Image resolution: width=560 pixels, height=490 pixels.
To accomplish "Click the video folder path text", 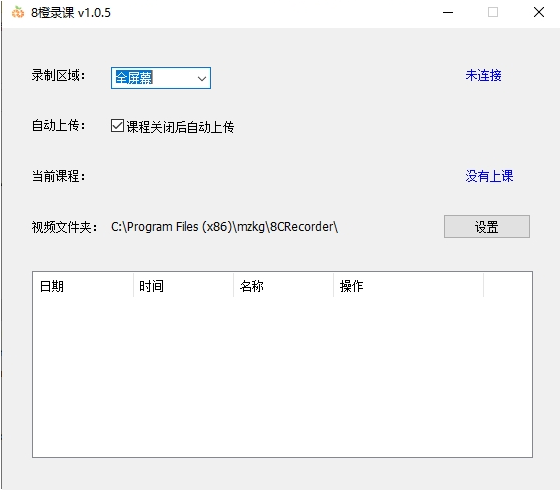I will click(x=224, y=227).
